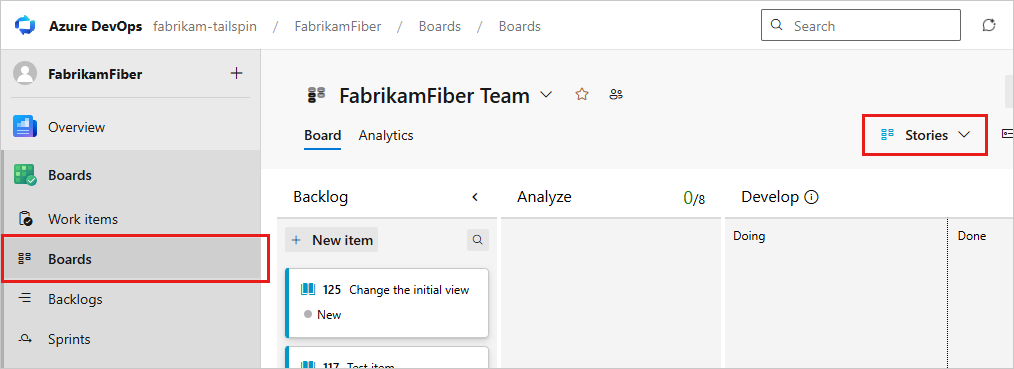Collapse the Backlog column using the chevron
The width and height of the screenshot is (1014, 369).
(x=475, y=197)
